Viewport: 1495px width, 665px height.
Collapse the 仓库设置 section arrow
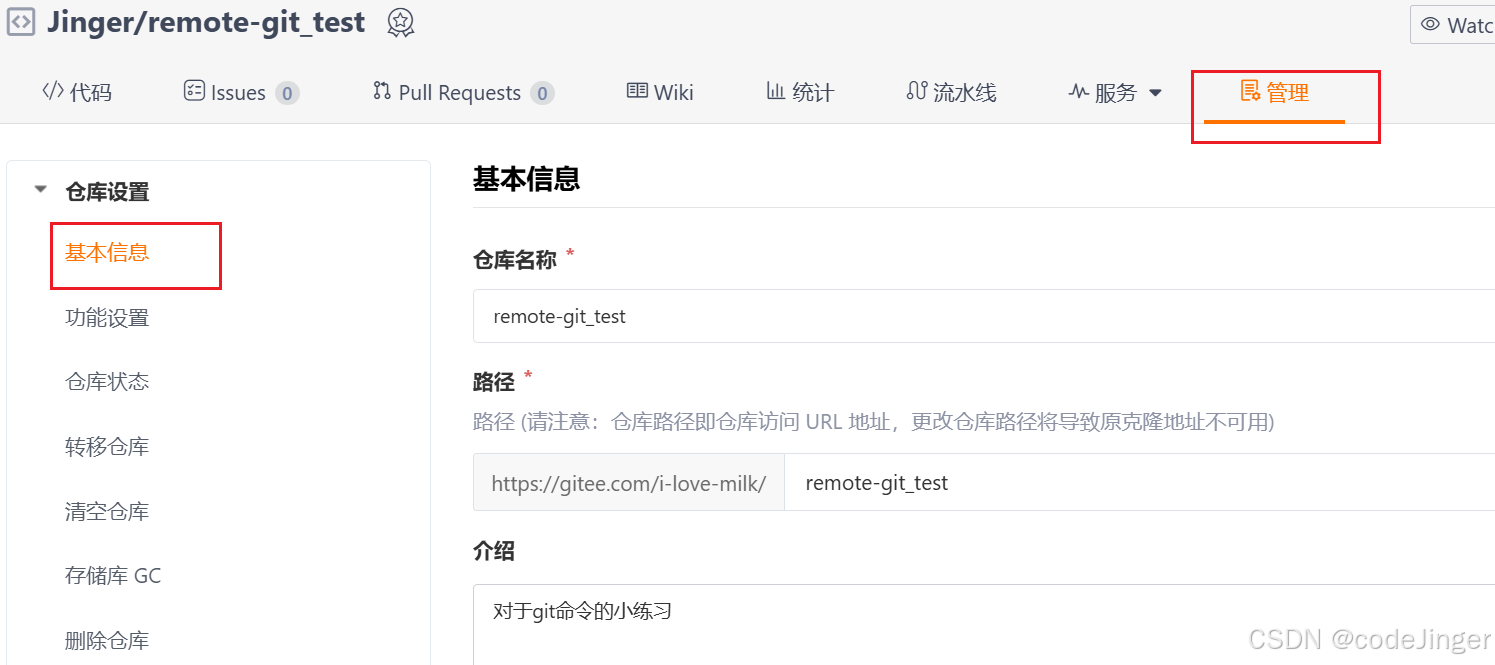40,189
